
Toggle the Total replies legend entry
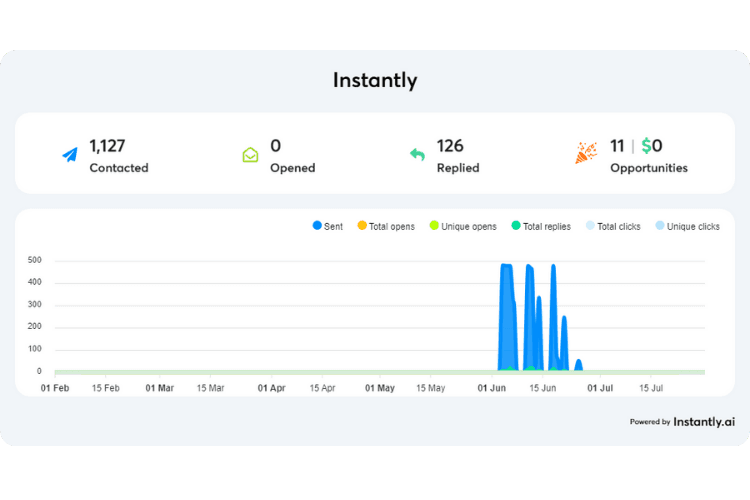tap(541, 226)
